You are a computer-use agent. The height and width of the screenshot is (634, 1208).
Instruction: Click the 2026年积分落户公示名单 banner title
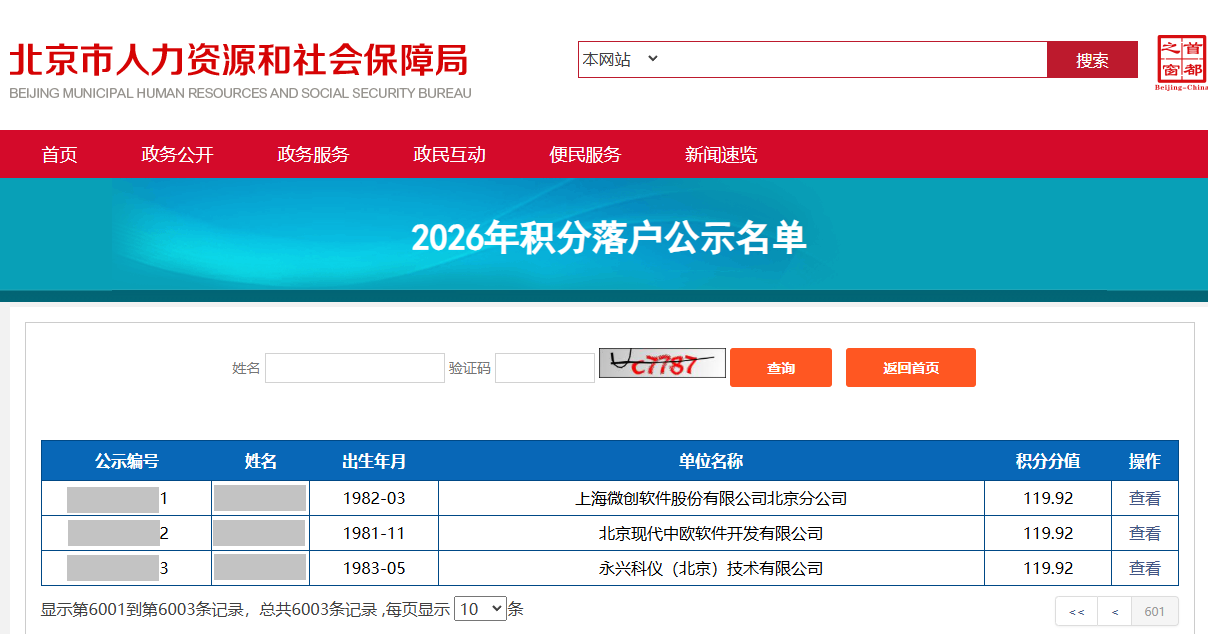(x=609, y=238)
